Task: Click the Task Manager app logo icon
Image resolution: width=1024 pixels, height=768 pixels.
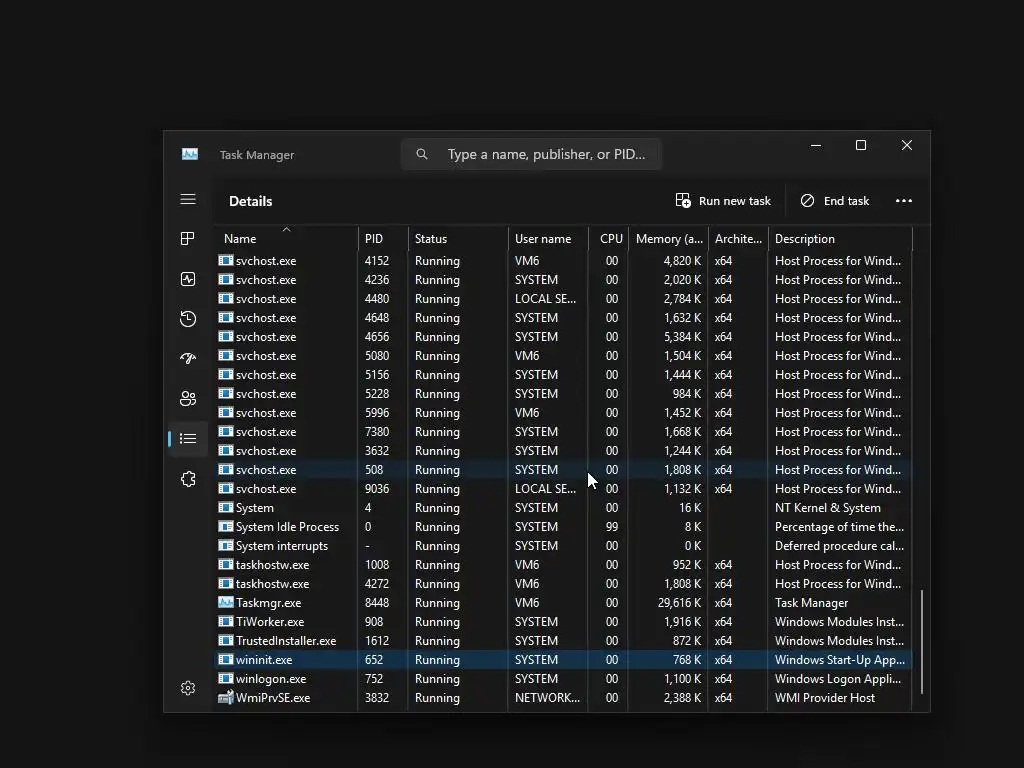Action: coord(190,154)
